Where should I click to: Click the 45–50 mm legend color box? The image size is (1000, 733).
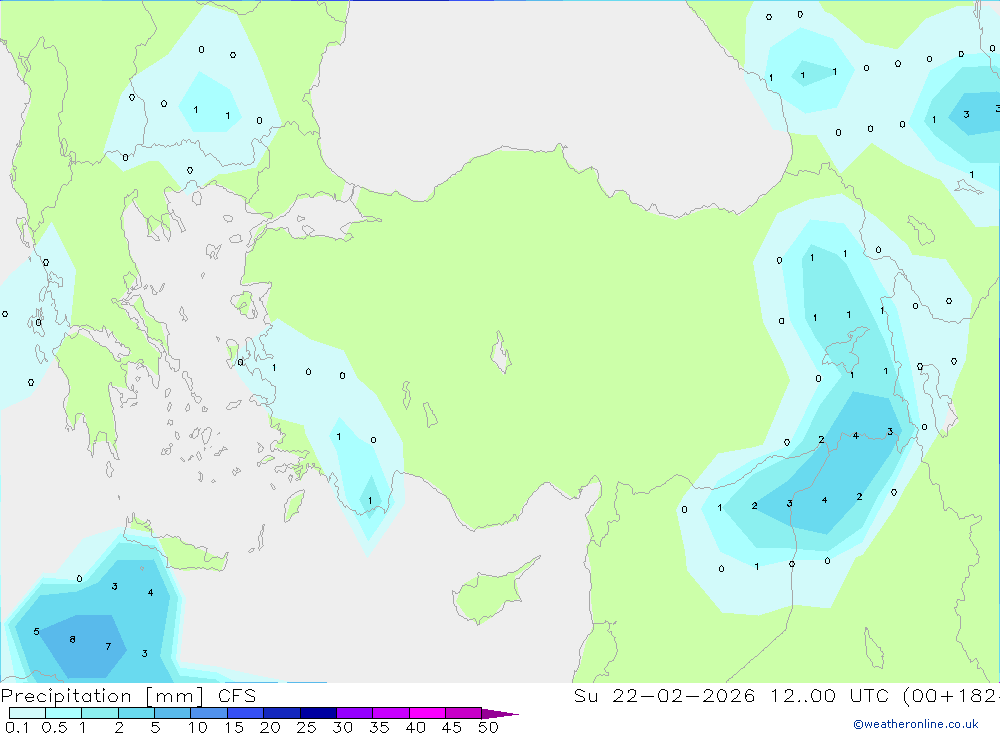point(464,713)
